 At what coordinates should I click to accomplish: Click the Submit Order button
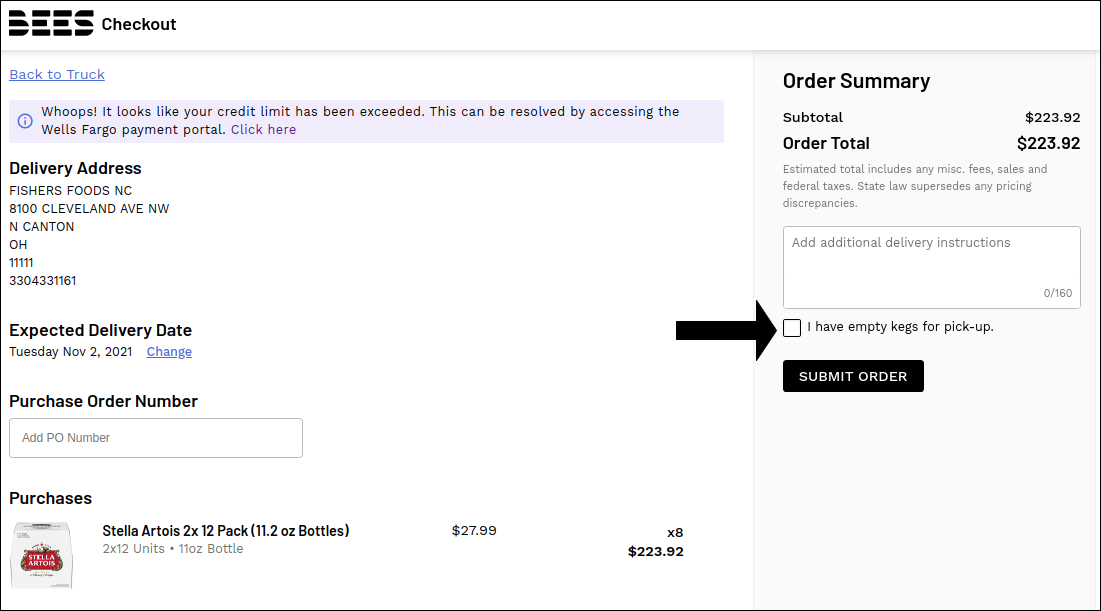tap(853, 376)
